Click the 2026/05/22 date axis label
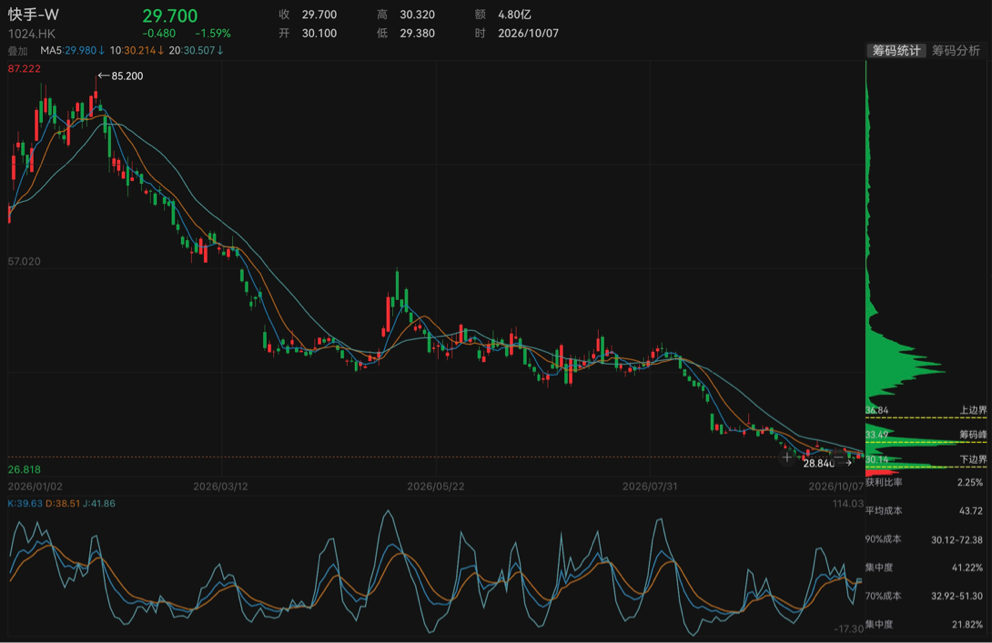This screenshot has height=643, width=992. (435, 486)
